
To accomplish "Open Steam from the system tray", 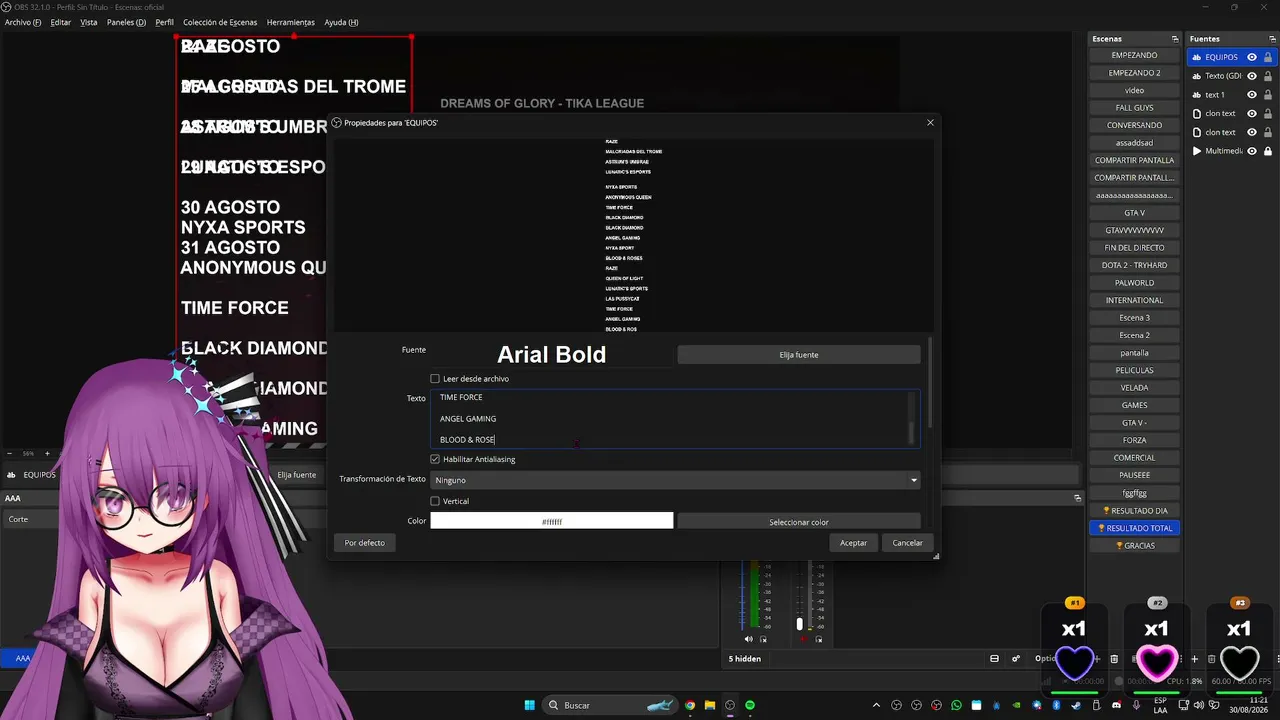I will tap(1077, 705).
